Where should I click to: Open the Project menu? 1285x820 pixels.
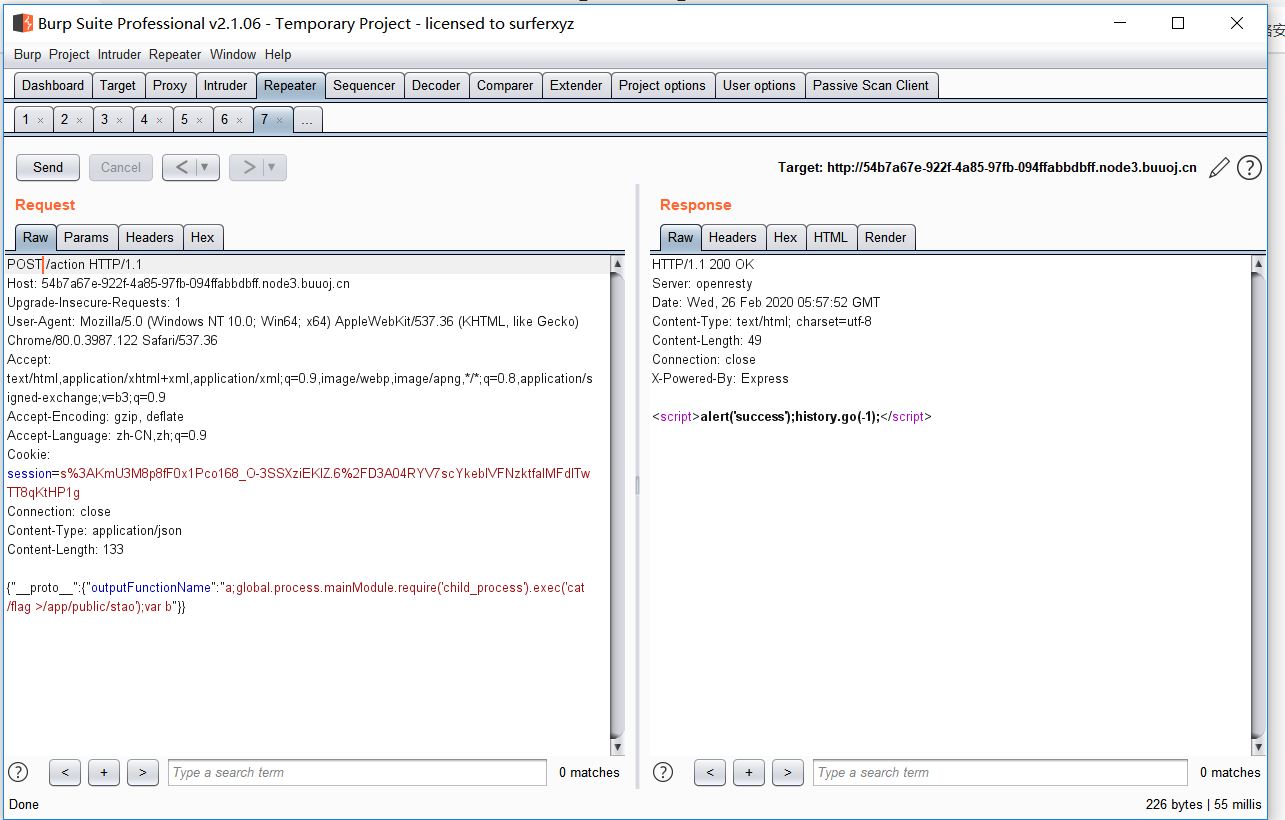[x=69, y=54]
